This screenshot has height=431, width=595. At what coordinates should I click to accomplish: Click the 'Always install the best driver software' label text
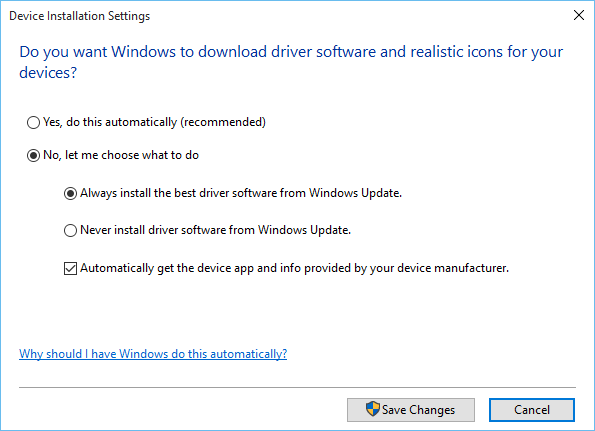(241, 193)
